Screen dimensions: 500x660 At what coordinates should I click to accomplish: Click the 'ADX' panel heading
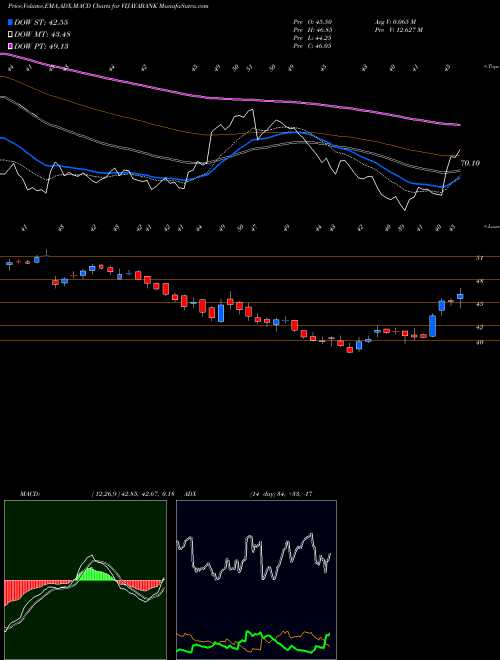pyautogui.click(x=190, y=493)
